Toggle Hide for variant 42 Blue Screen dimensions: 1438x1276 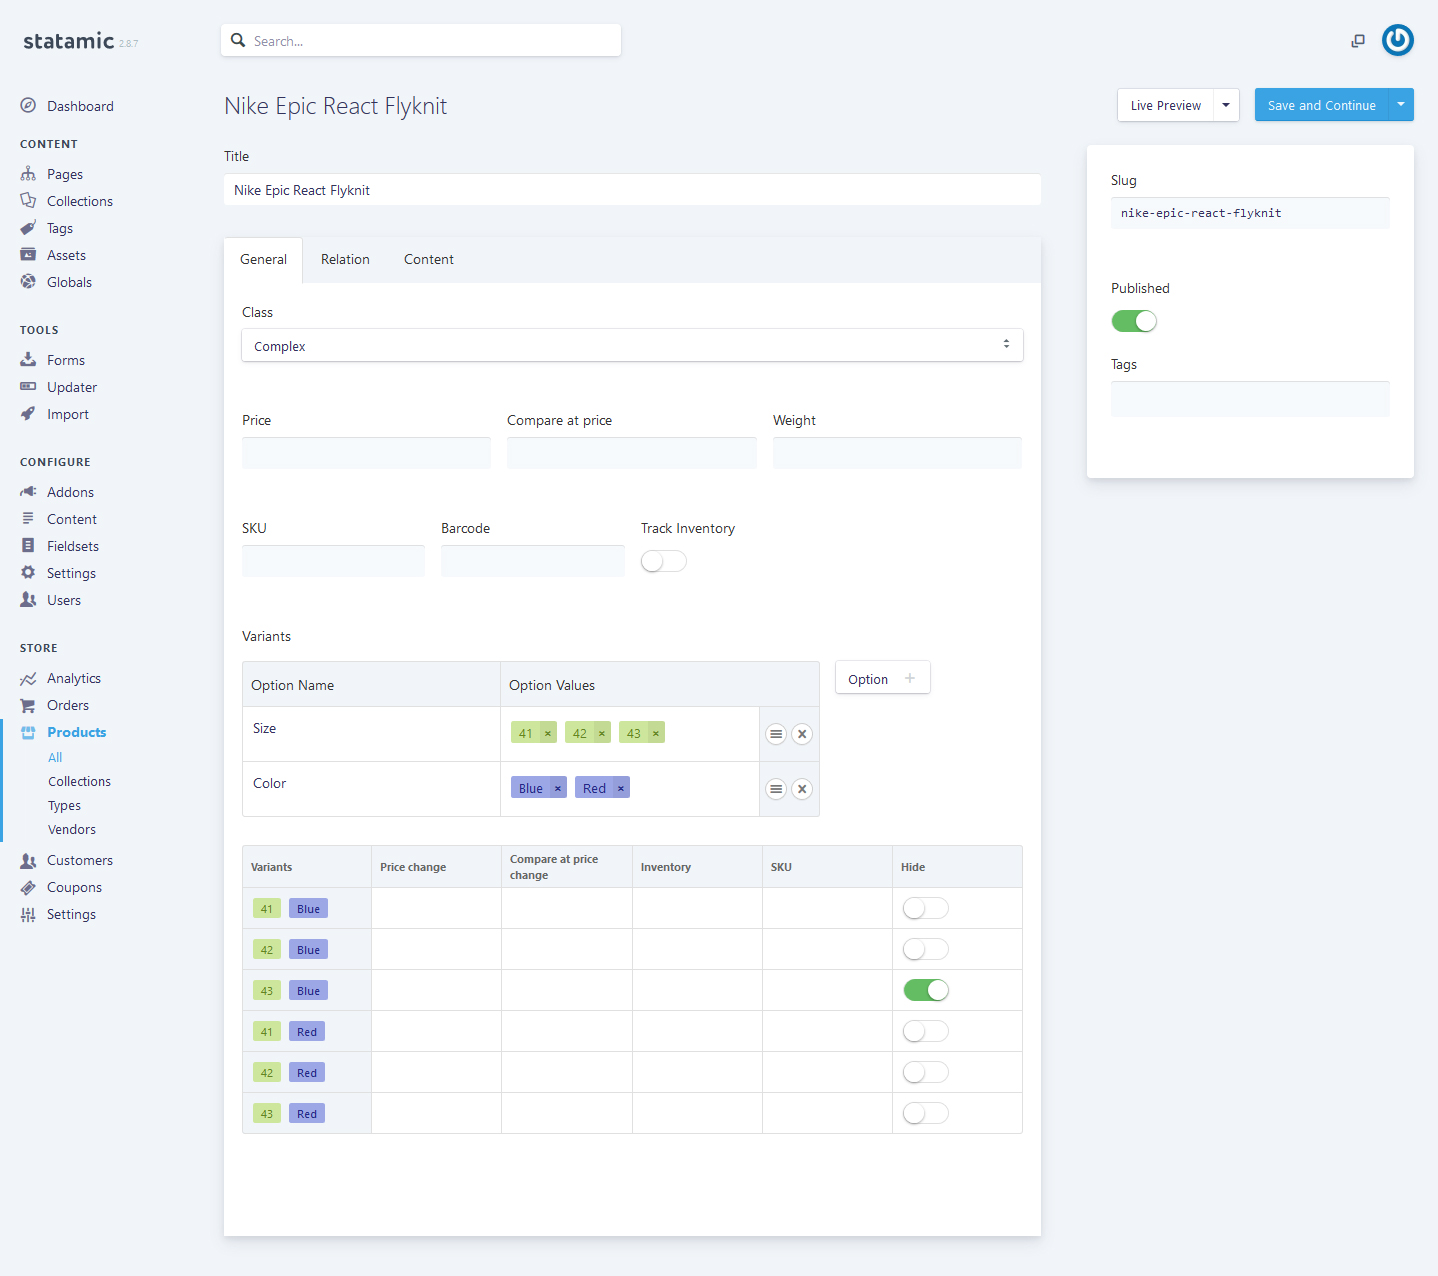tap(926, 949)
